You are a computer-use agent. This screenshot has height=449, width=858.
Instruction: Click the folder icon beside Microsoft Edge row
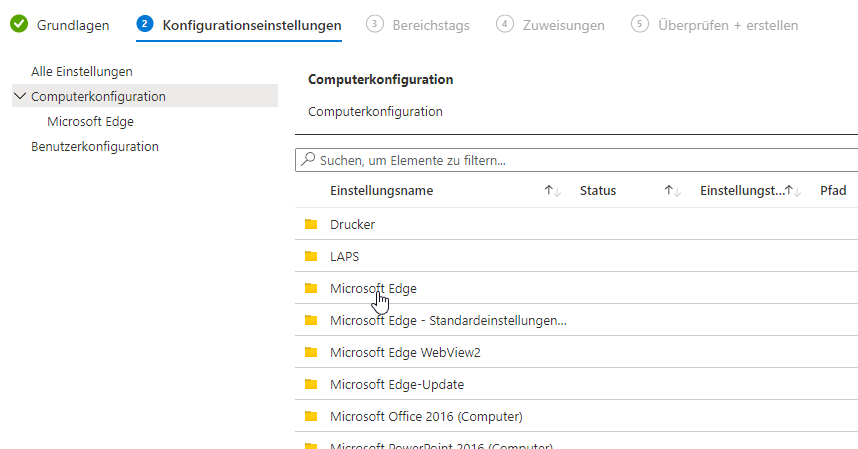click(311, 288)
